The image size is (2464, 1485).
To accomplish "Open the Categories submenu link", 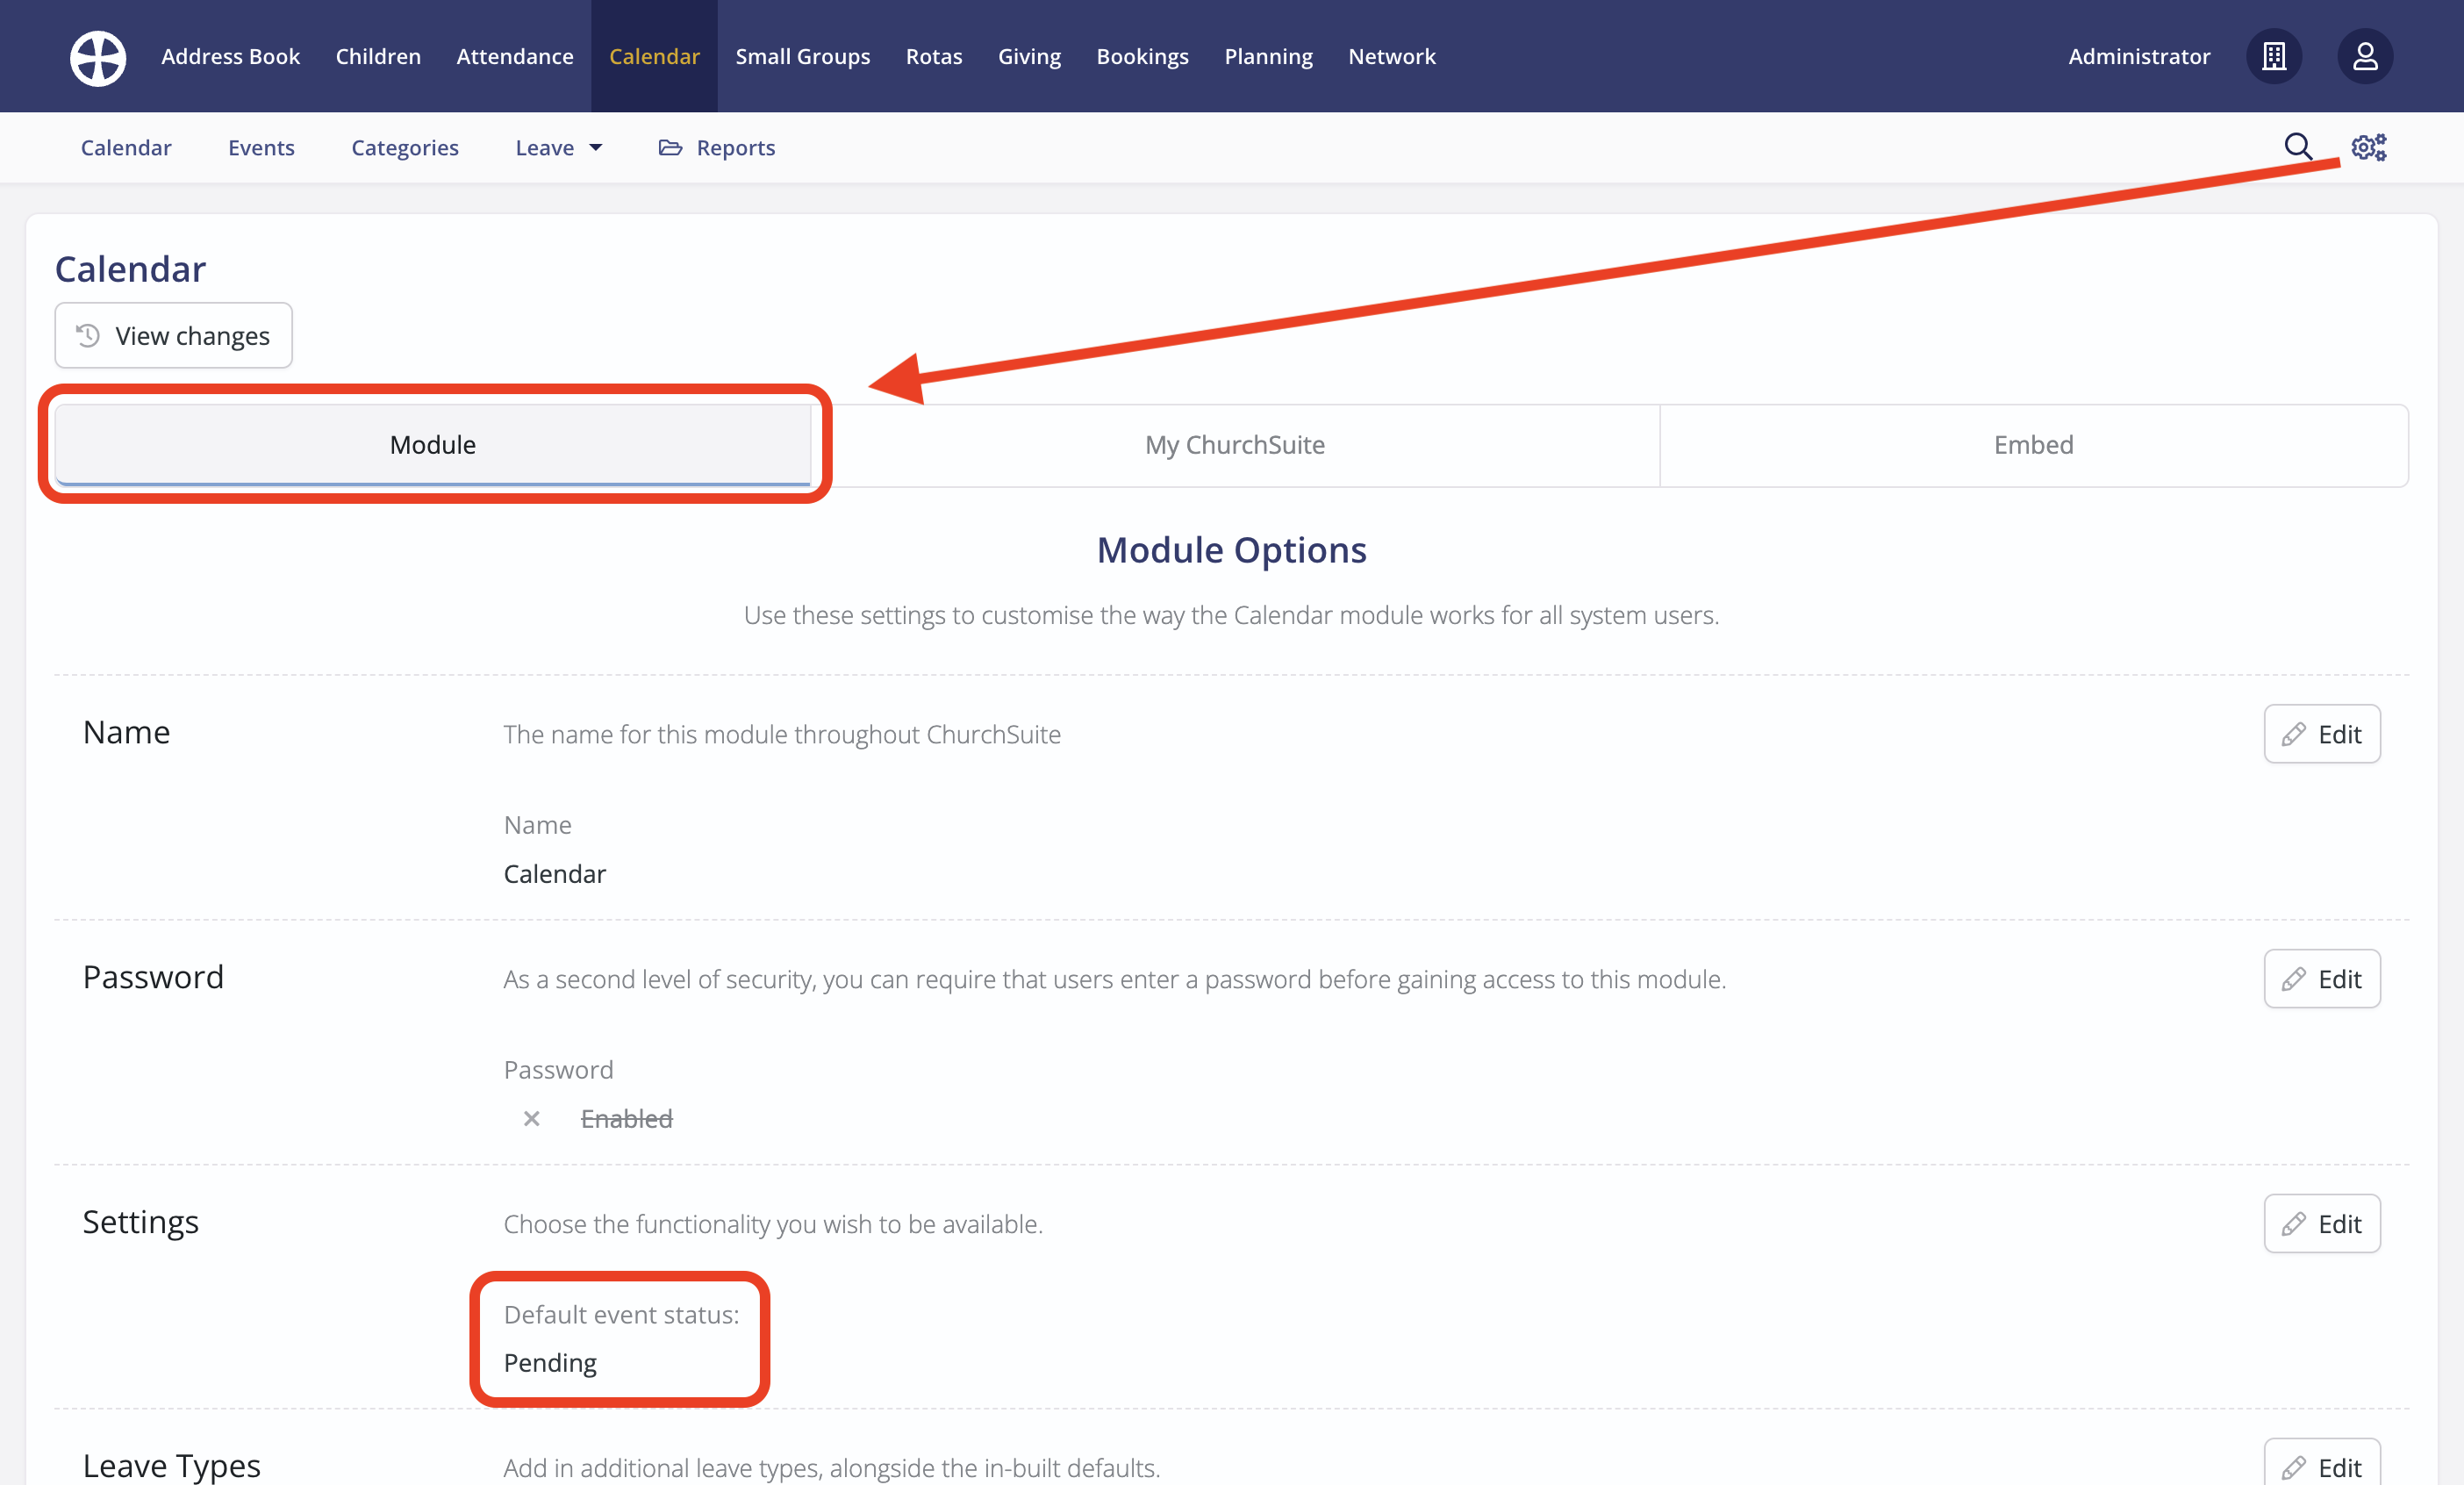I will click(x=404, y=148).
